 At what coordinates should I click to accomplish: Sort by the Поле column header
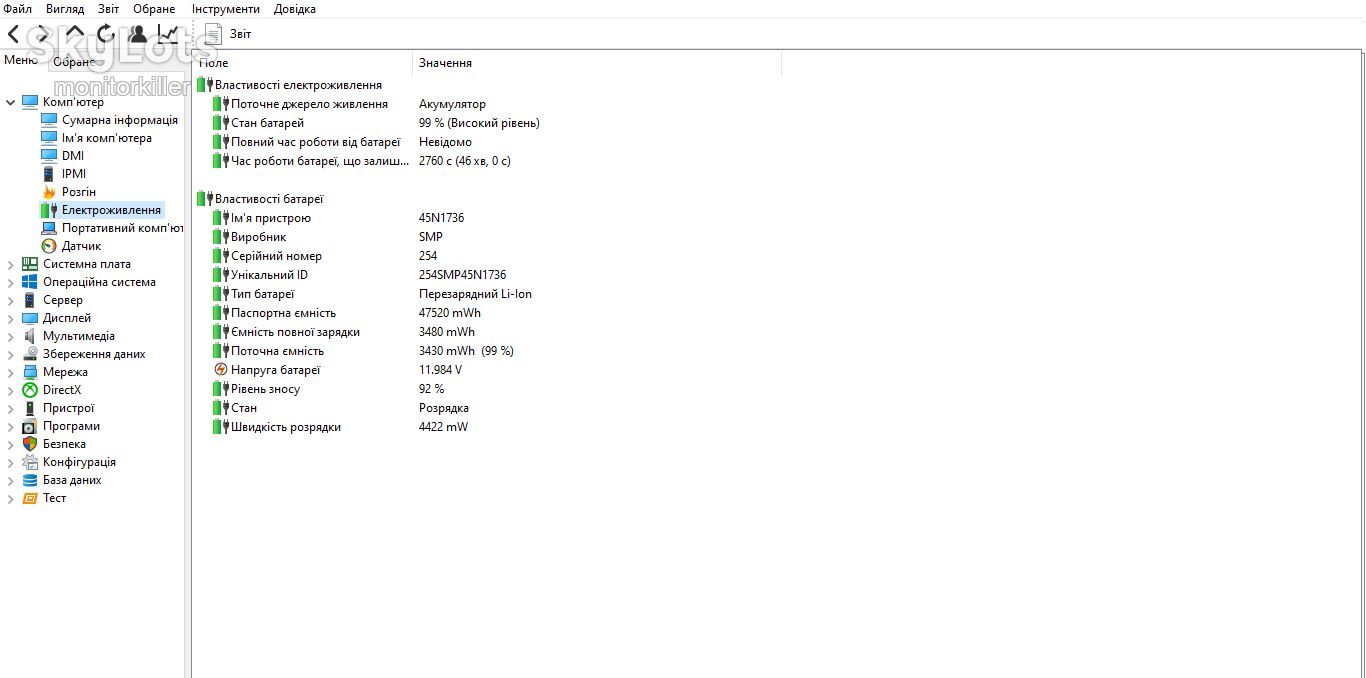pyautogui.click(x=303, y=63)
